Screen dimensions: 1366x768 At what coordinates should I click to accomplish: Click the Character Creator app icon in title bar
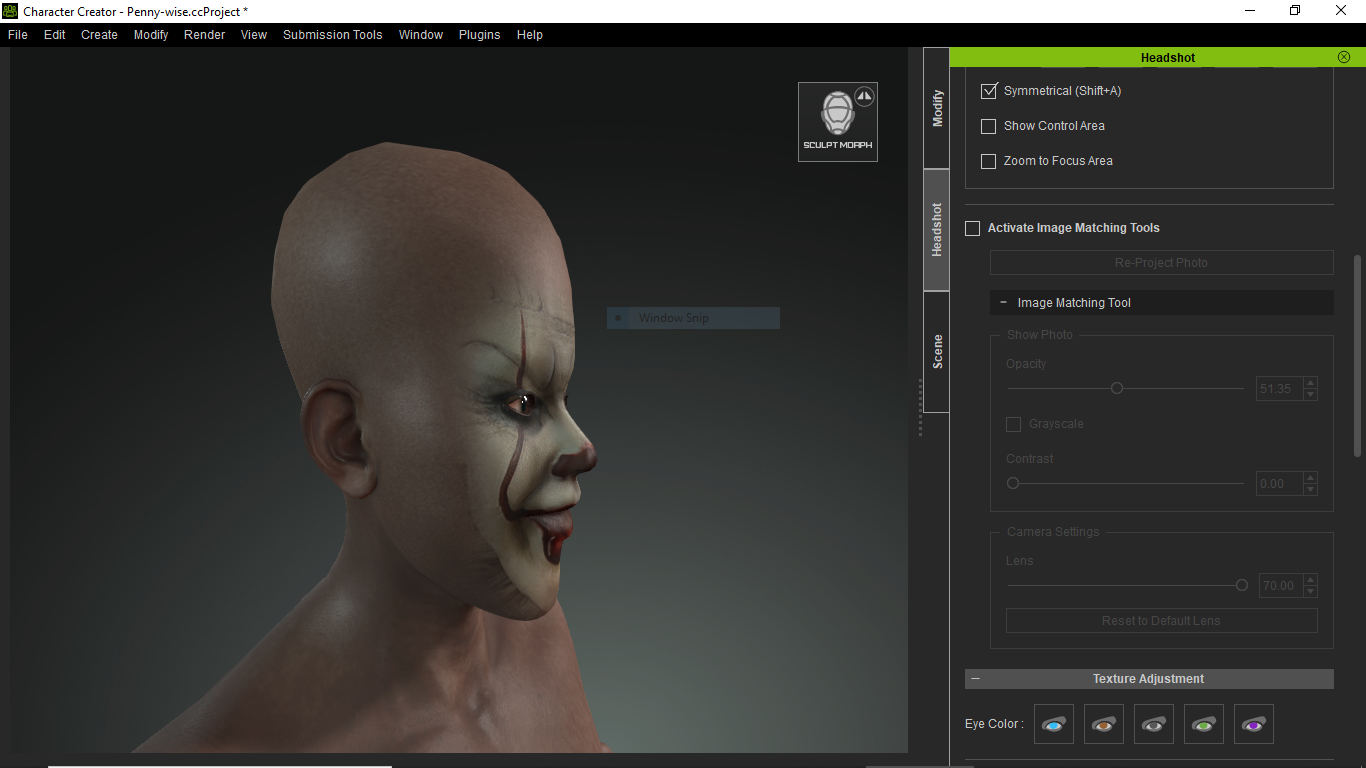tap(10, 11)
